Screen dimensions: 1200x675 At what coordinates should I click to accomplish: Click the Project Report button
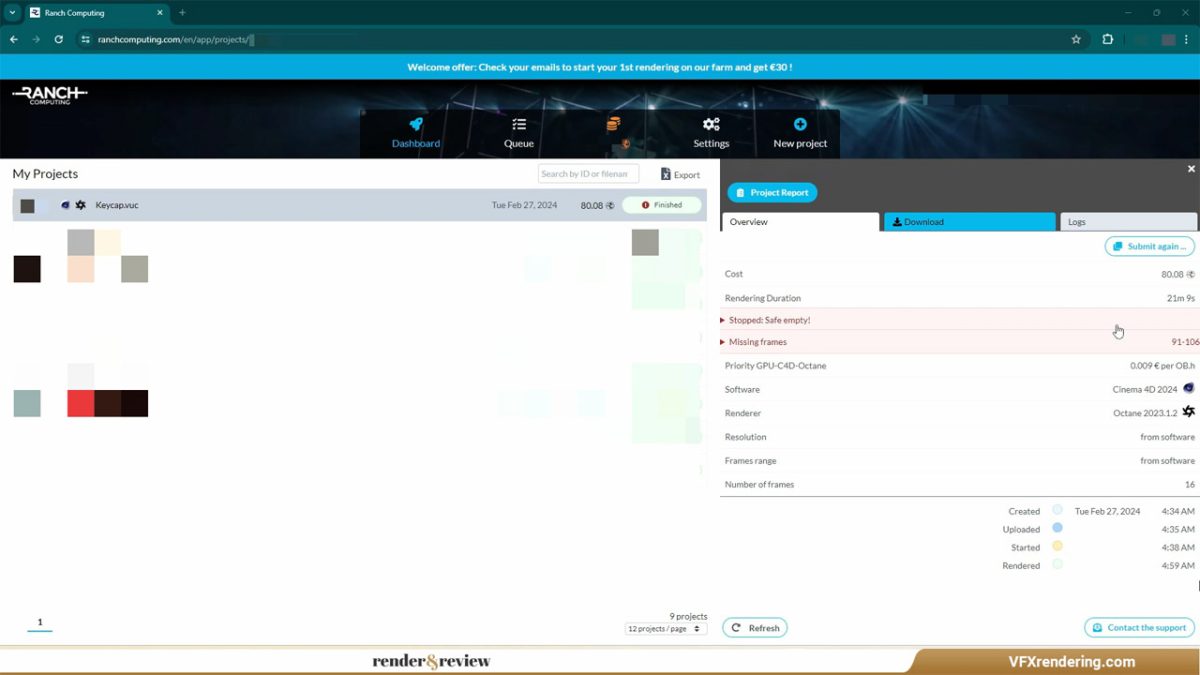(772, 193)
